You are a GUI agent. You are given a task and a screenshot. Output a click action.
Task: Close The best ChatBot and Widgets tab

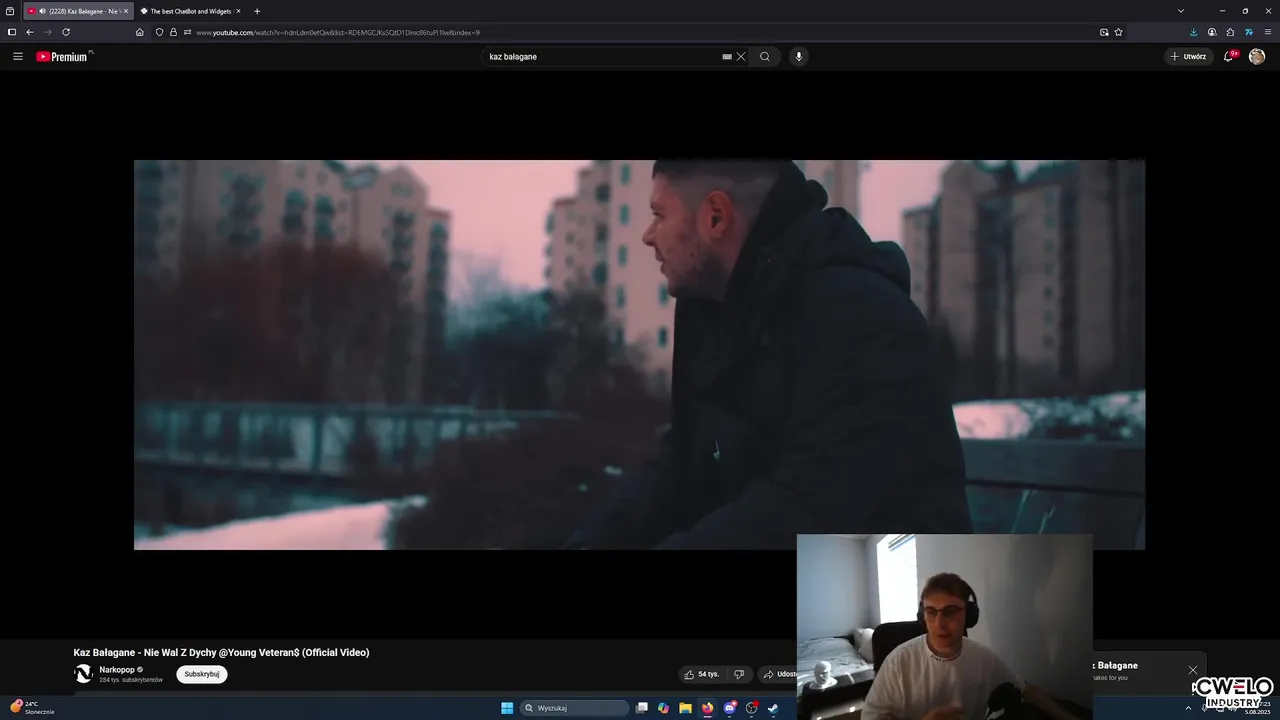[x=238, y=11]
